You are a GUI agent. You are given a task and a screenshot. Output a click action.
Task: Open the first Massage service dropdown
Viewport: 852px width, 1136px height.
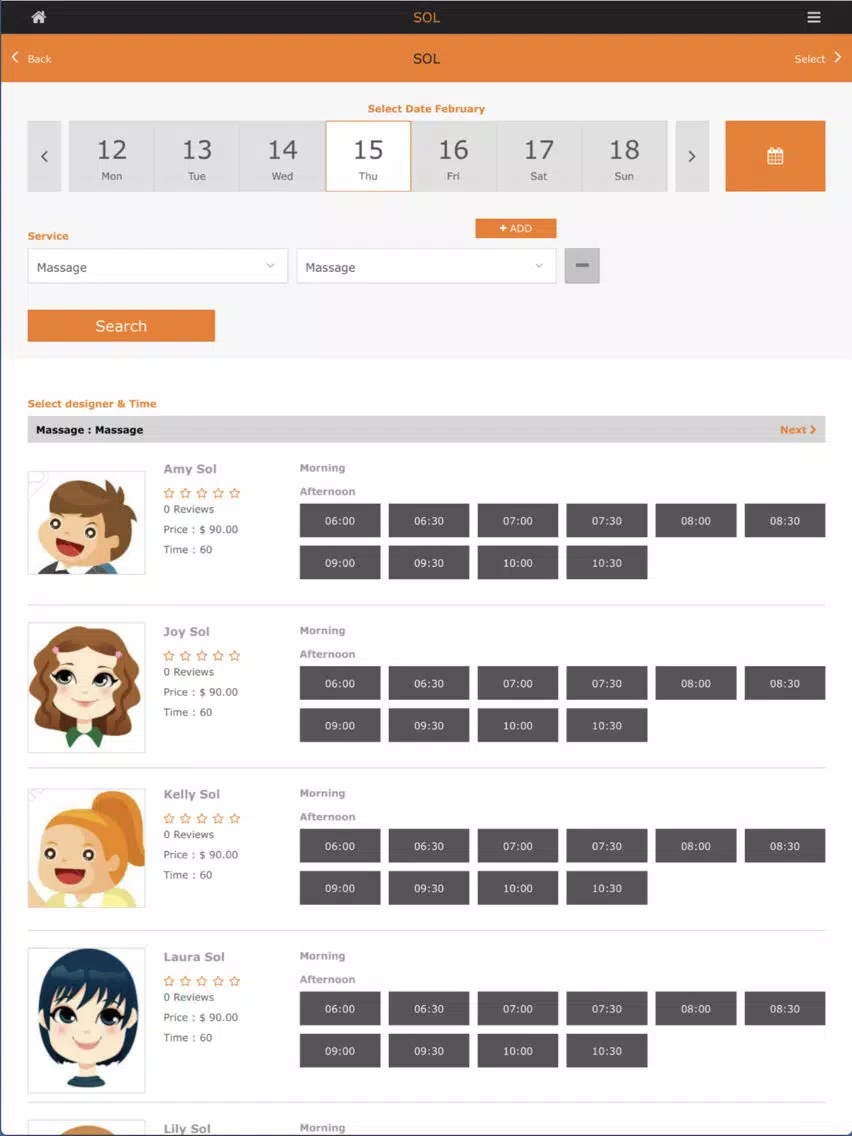pyautogui.click(x=157, y=266)
